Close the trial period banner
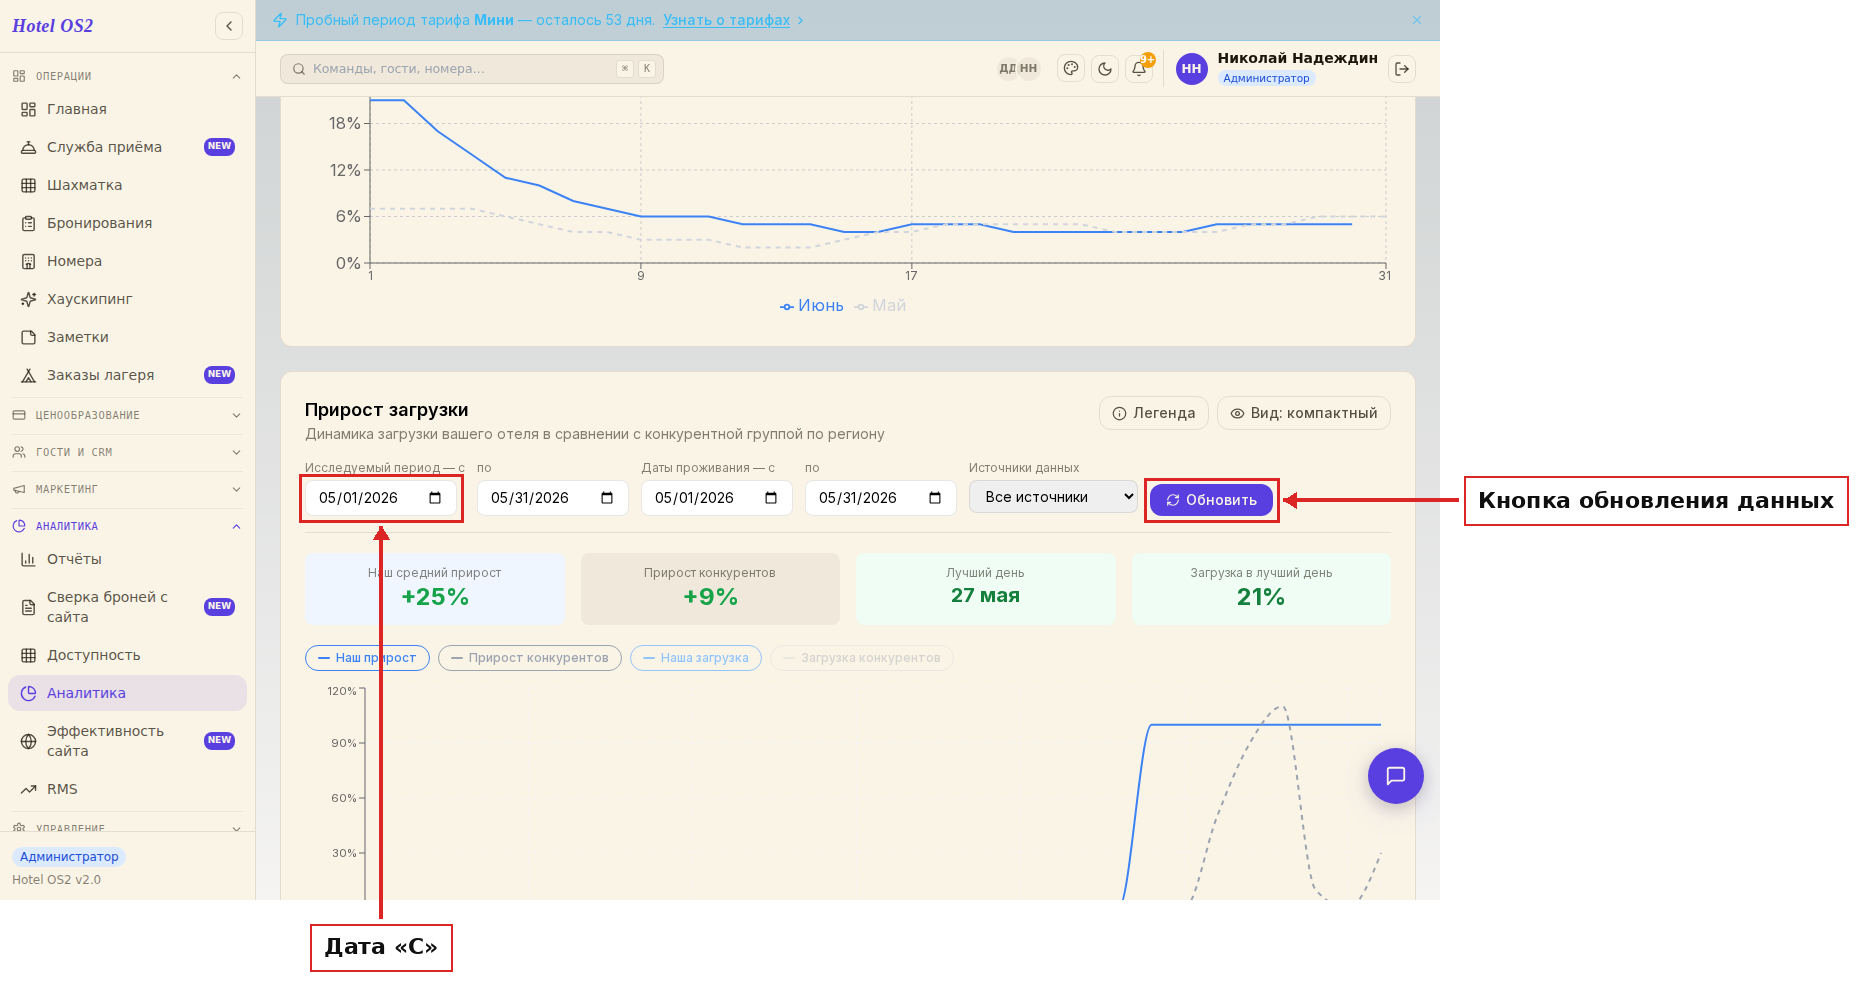Image resolution: width=1872 pixels, height=995 pixels. click(1417, 20)
